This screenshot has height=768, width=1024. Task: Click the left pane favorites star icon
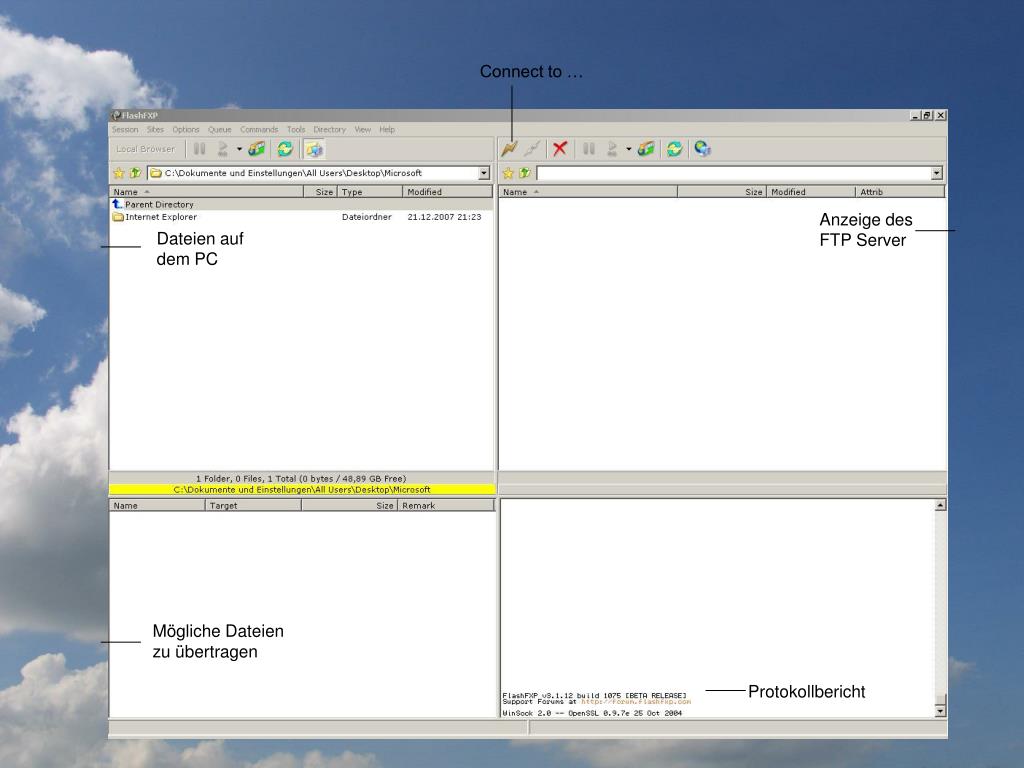pyautogui.click(x=119, y=173)
